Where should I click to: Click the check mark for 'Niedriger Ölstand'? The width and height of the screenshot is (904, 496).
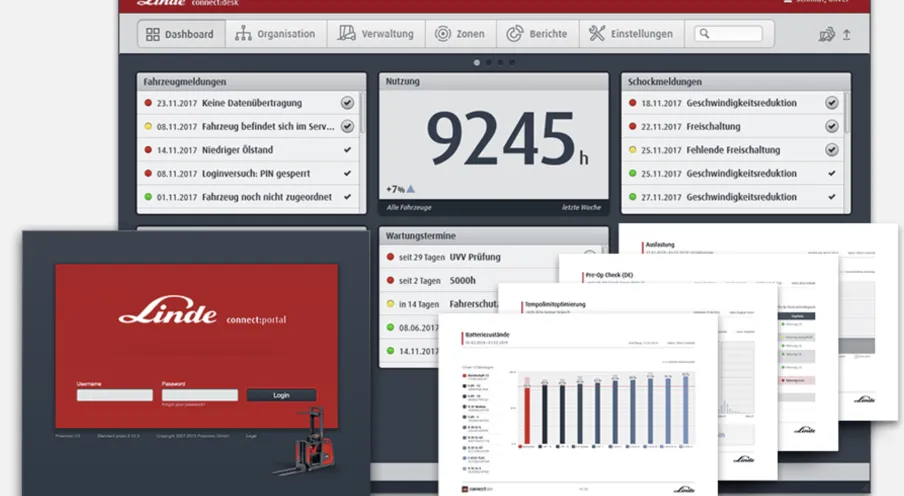pos(347,149)
